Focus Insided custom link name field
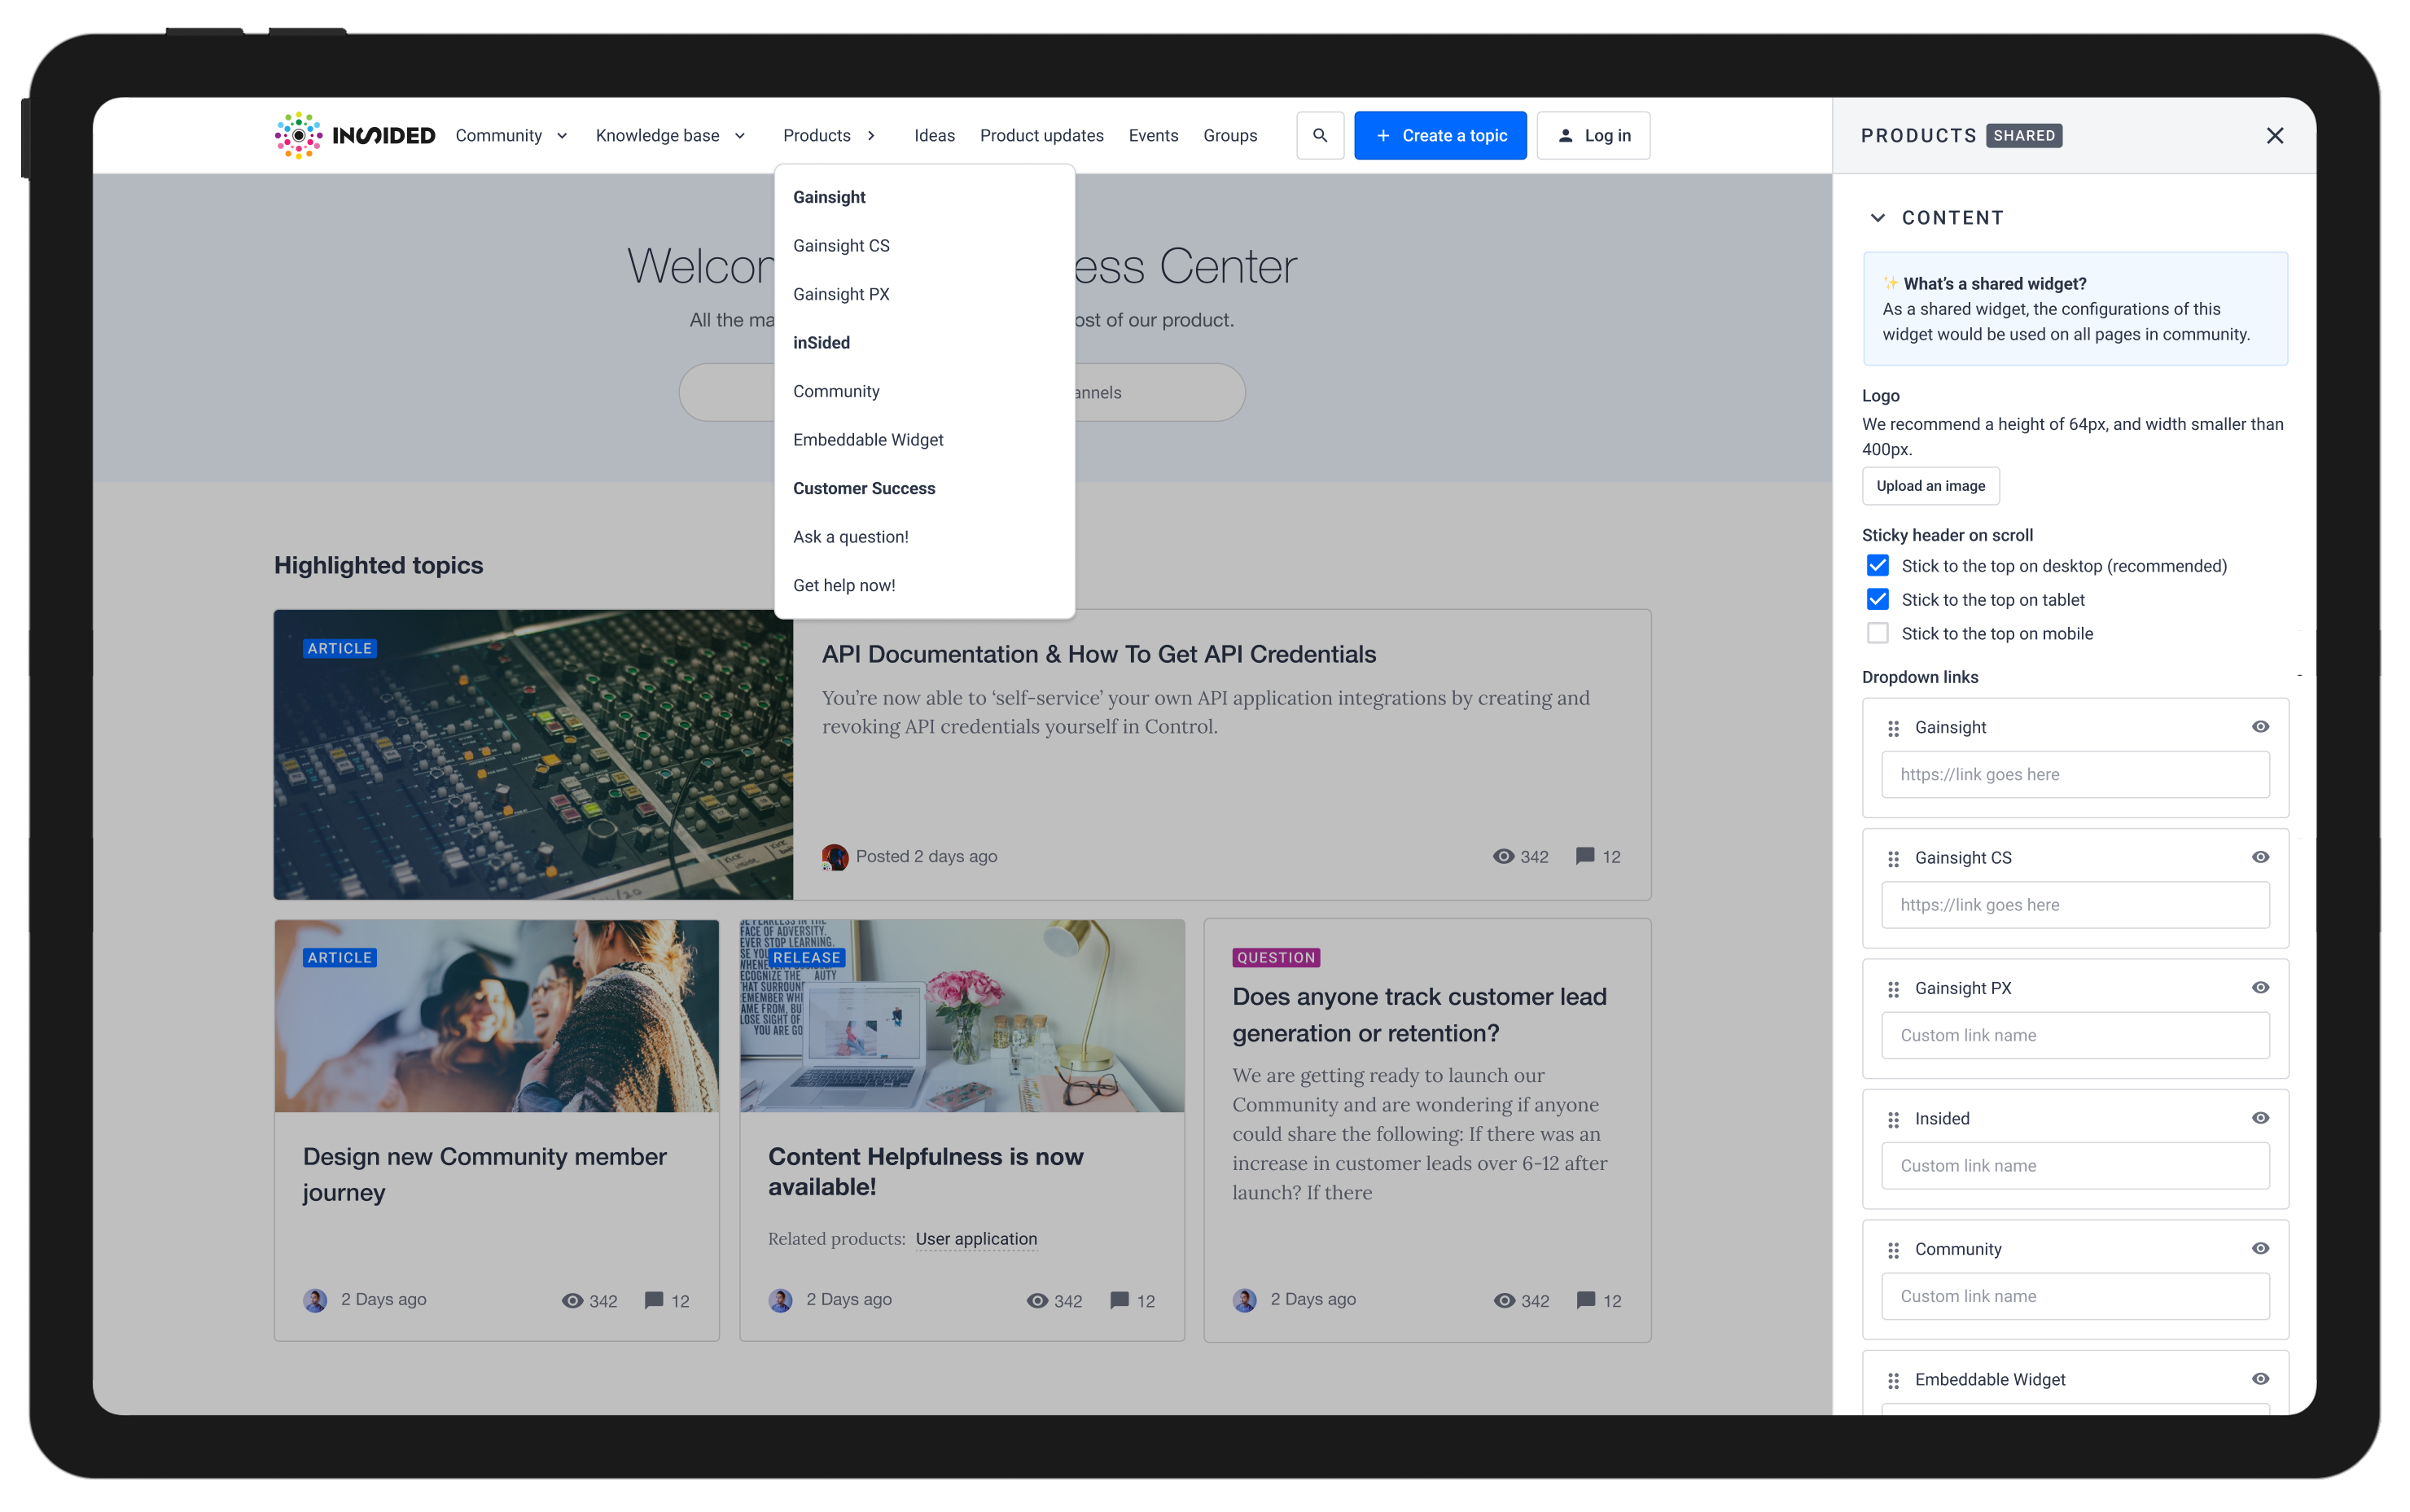This screenshot has width=2410, height=1512. click(x=2075, y=1166)
